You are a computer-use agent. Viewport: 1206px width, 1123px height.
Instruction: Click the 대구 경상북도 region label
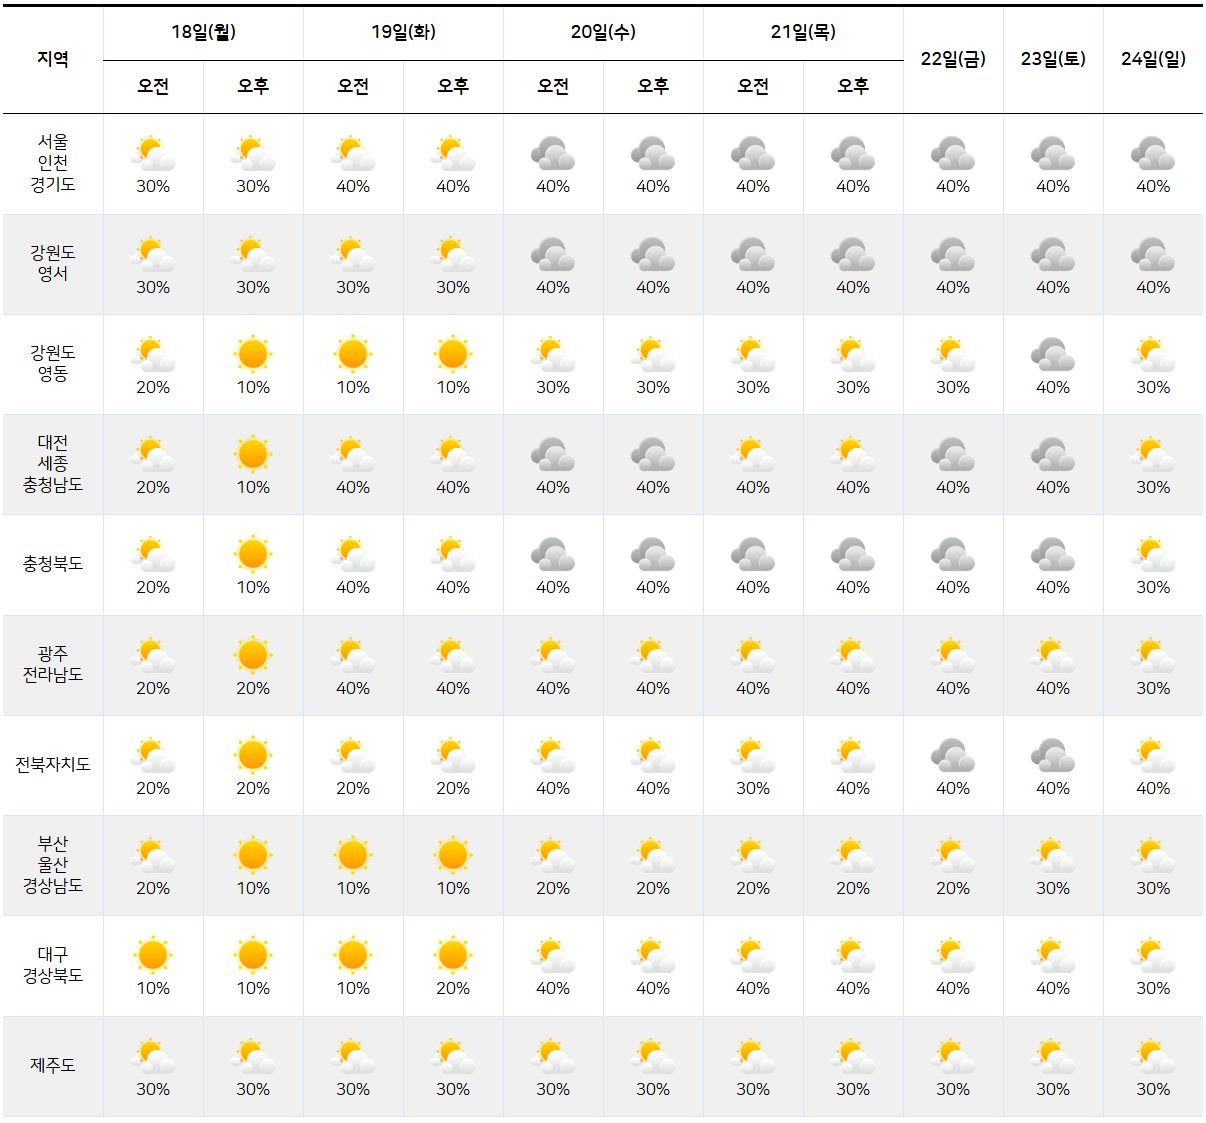(53, 965)
